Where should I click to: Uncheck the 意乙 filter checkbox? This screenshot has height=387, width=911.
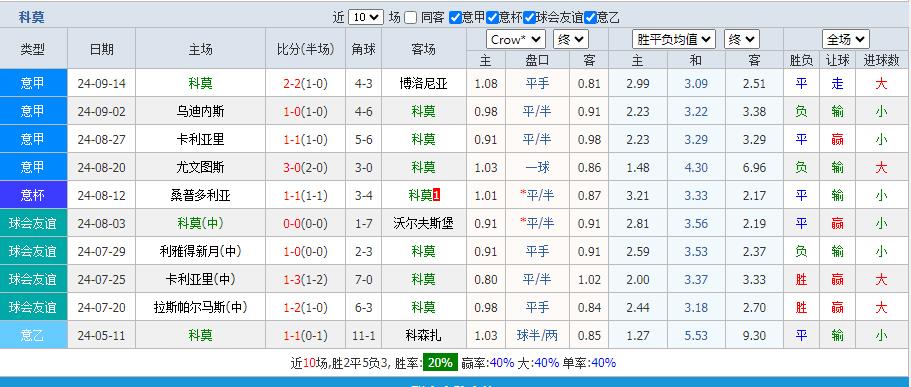click(591, 17)
